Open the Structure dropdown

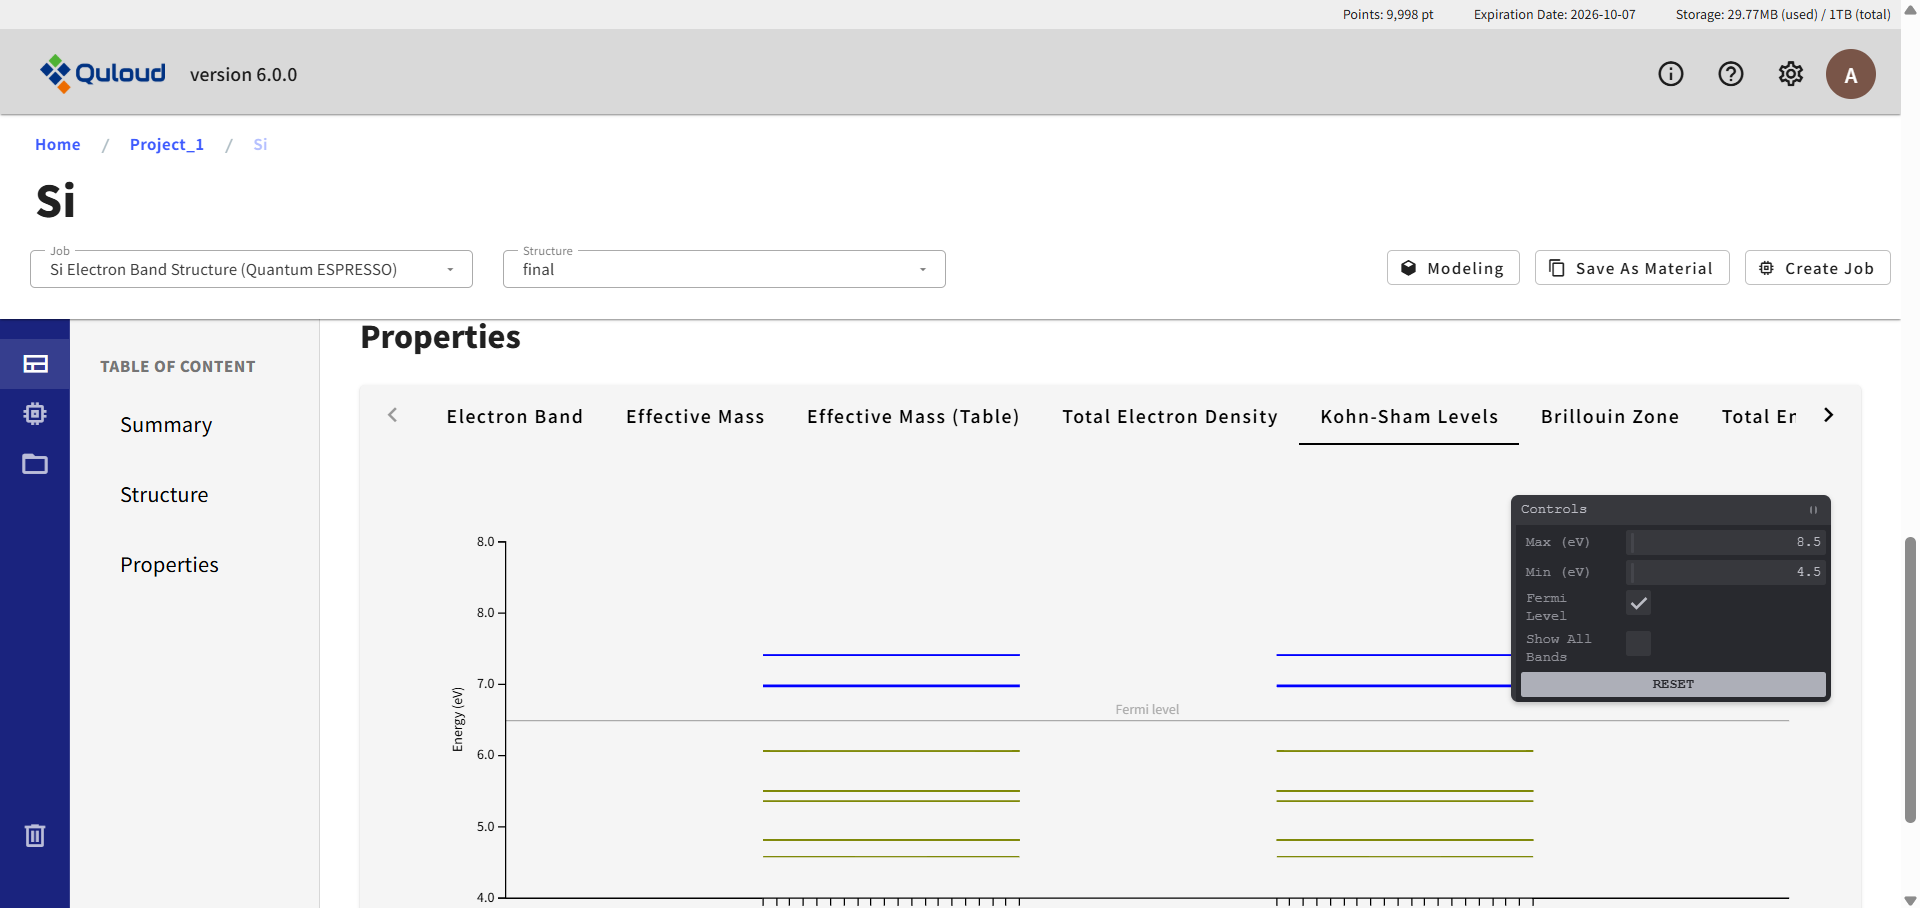[724, 269]
